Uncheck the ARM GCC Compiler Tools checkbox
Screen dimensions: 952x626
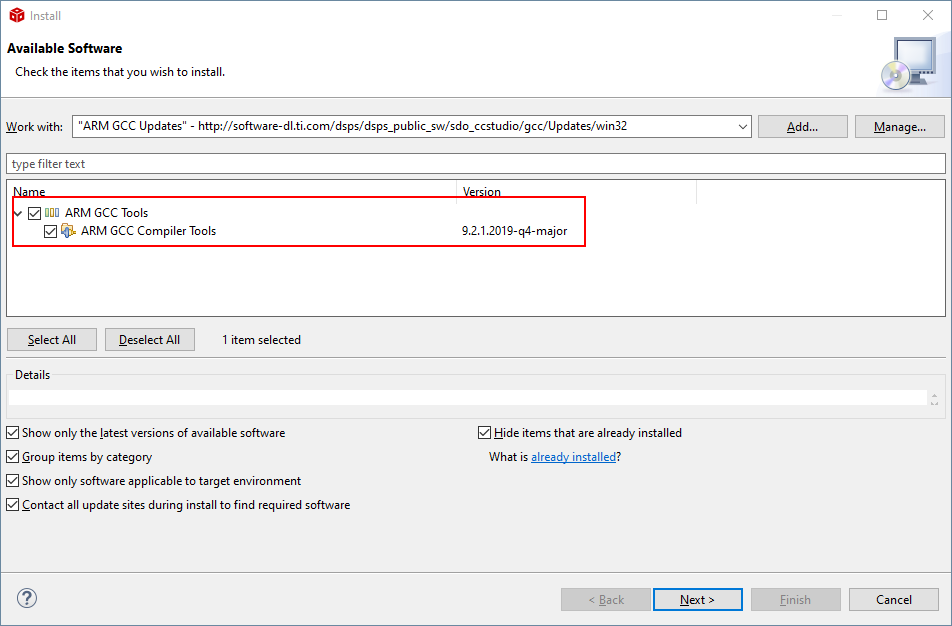51,231
